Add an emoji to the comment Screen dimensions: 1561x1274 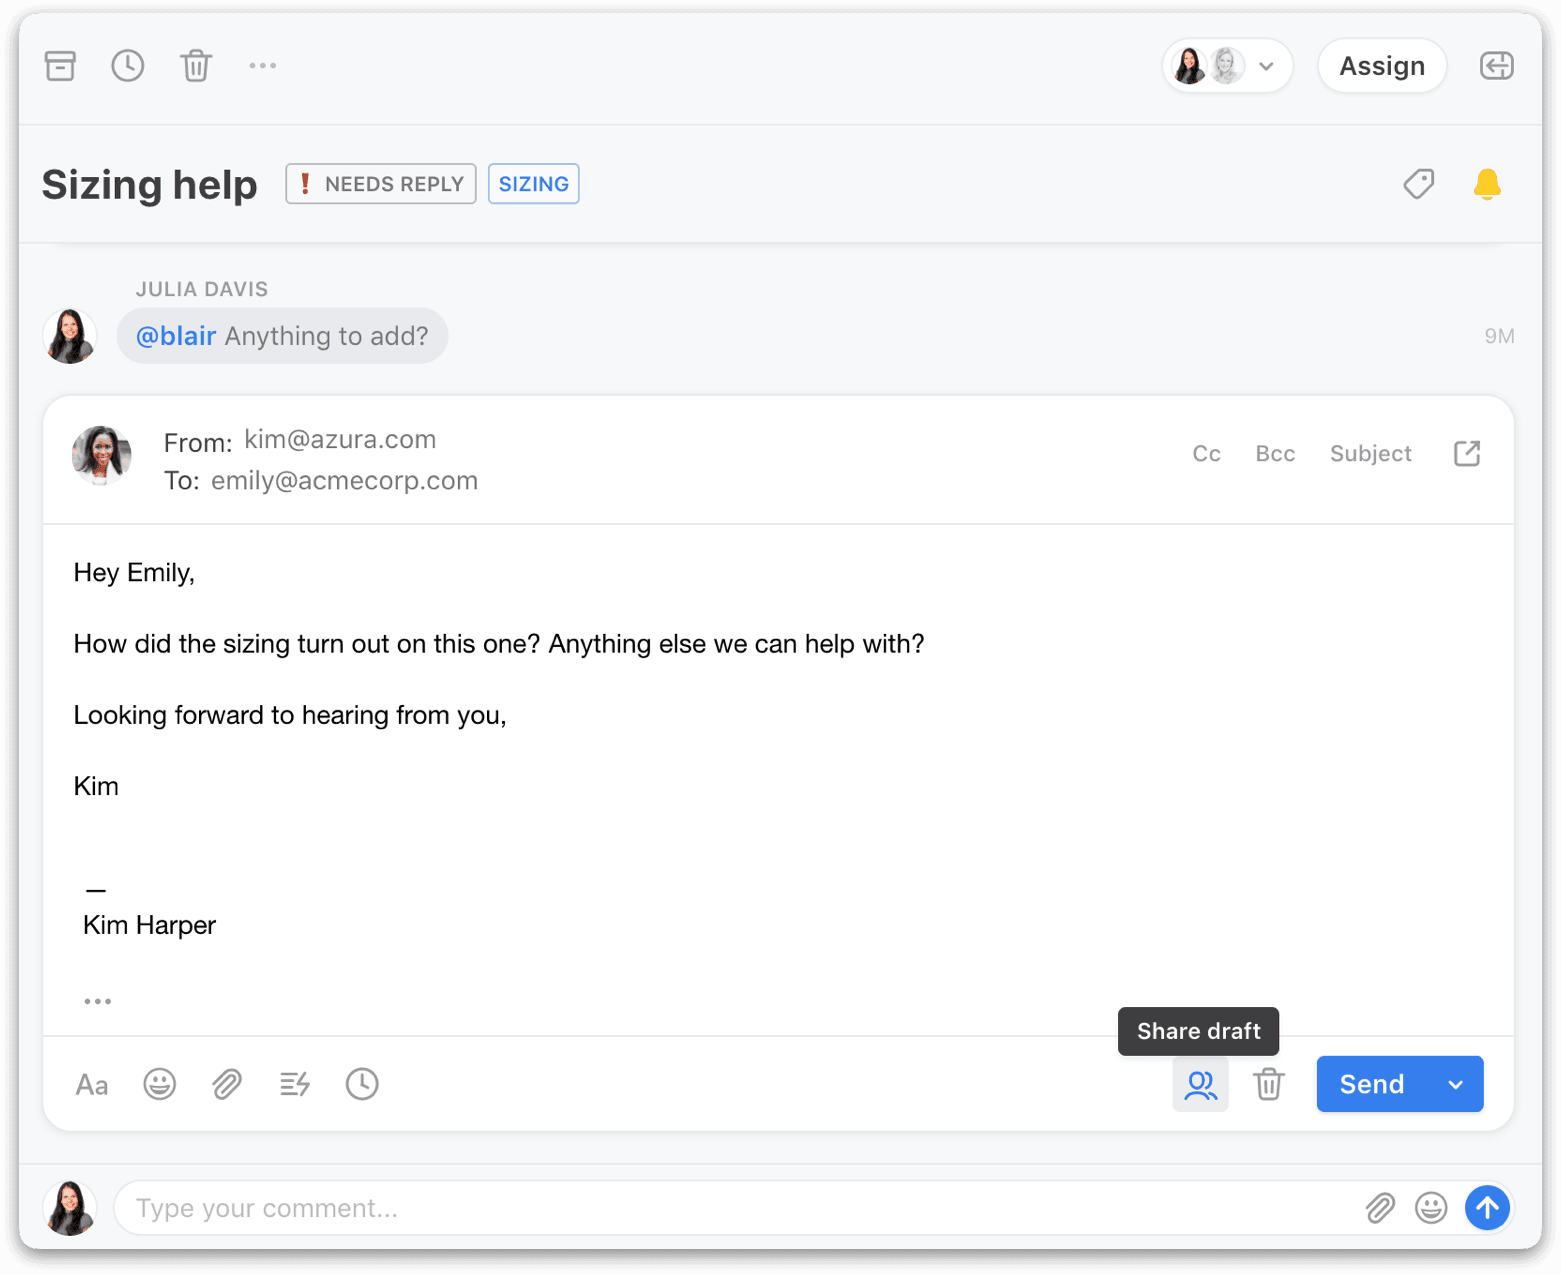[1431, 1208]
